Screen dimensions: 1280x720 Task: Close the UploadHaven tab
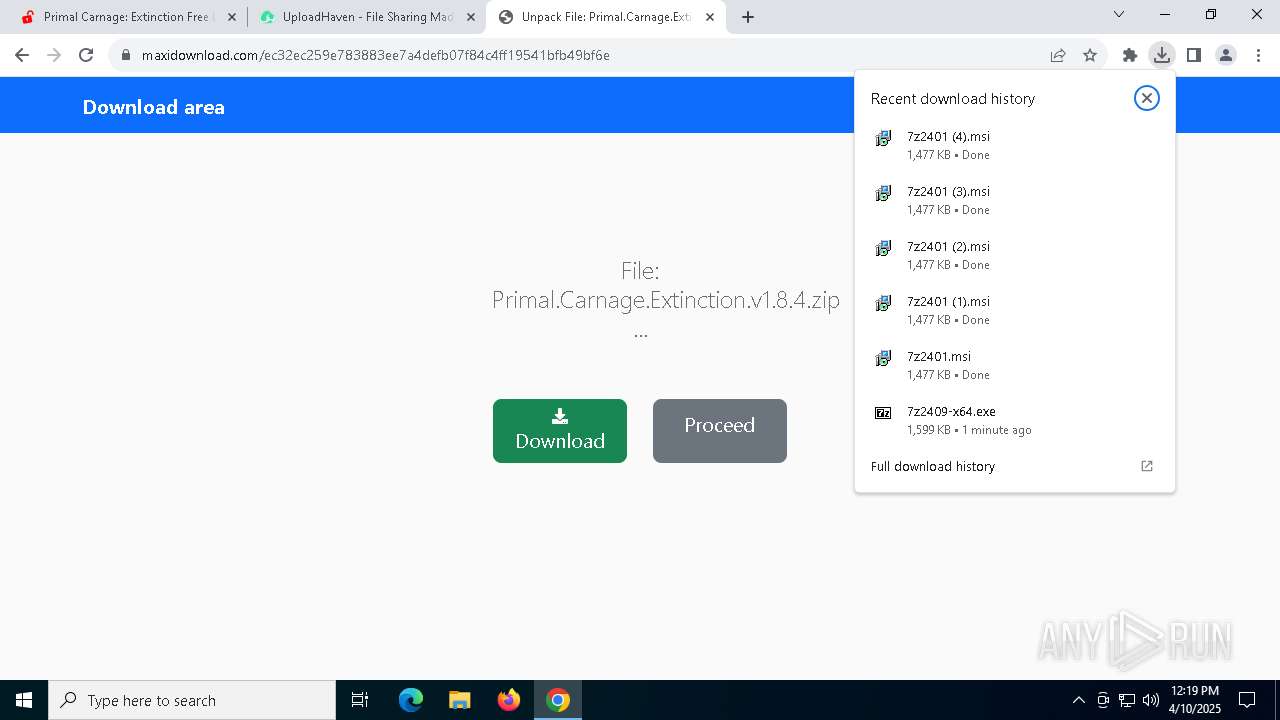(471, 17)
